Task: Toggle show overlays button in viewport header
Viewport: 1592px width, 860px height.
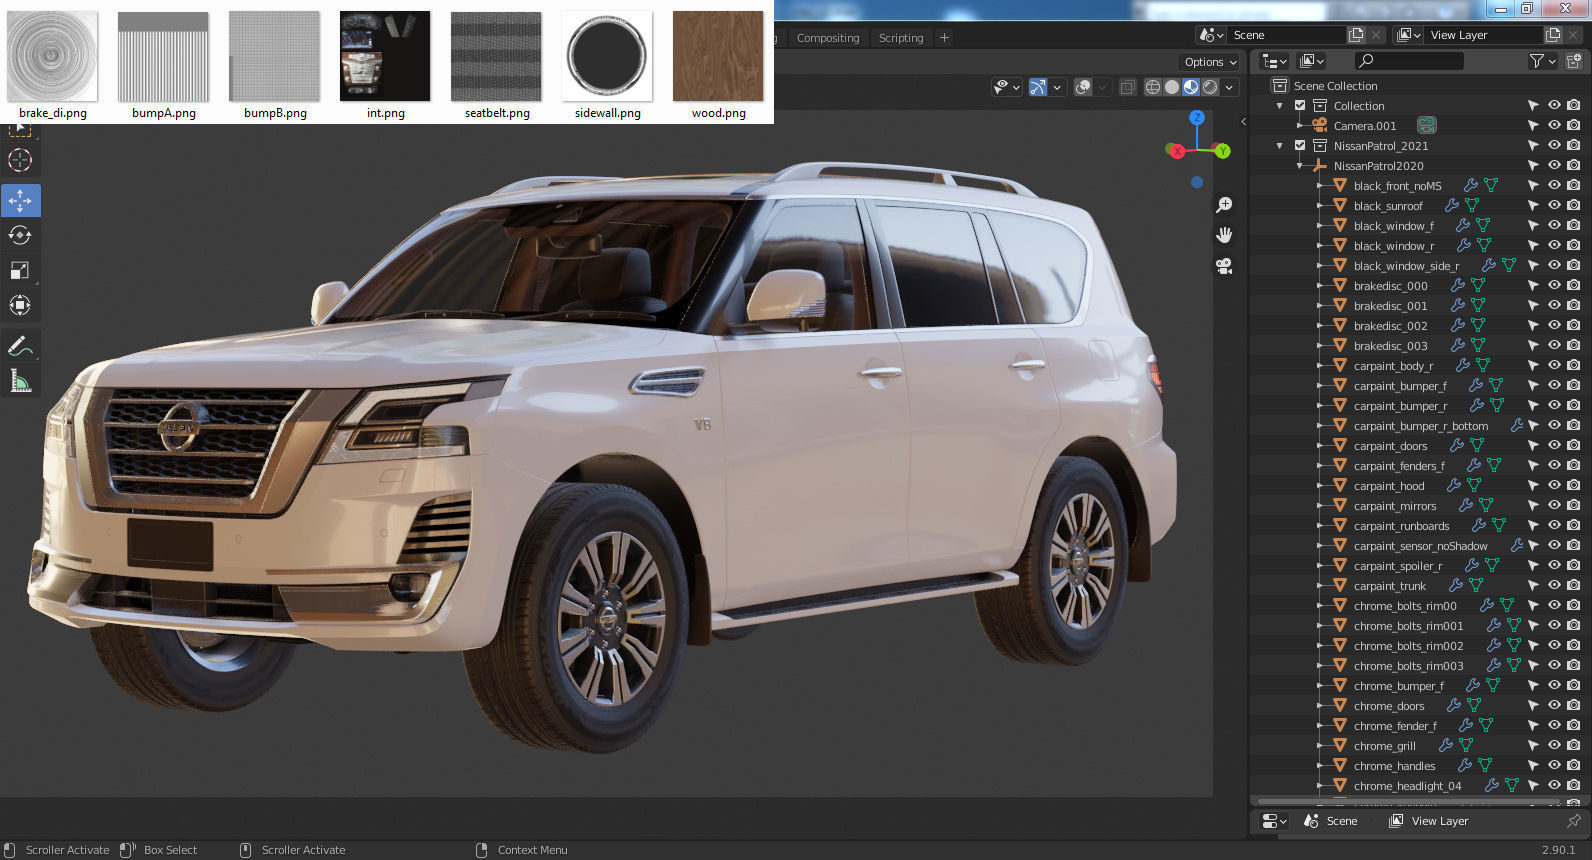Action: 1083,87
